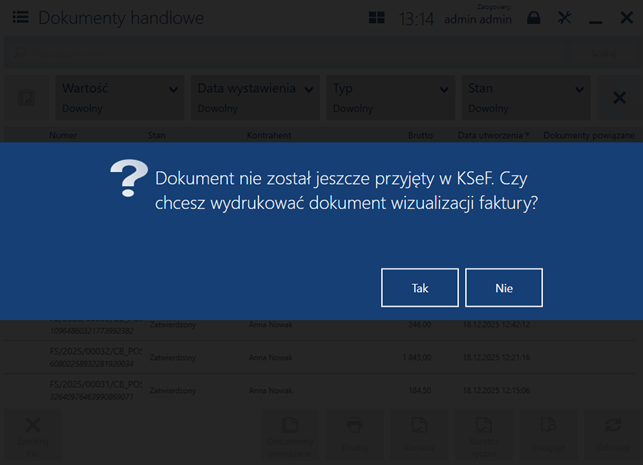This screenshot has width=643, height=465.
Task: Sort by Kontrahent column header
Action: (x=269, y=135)
